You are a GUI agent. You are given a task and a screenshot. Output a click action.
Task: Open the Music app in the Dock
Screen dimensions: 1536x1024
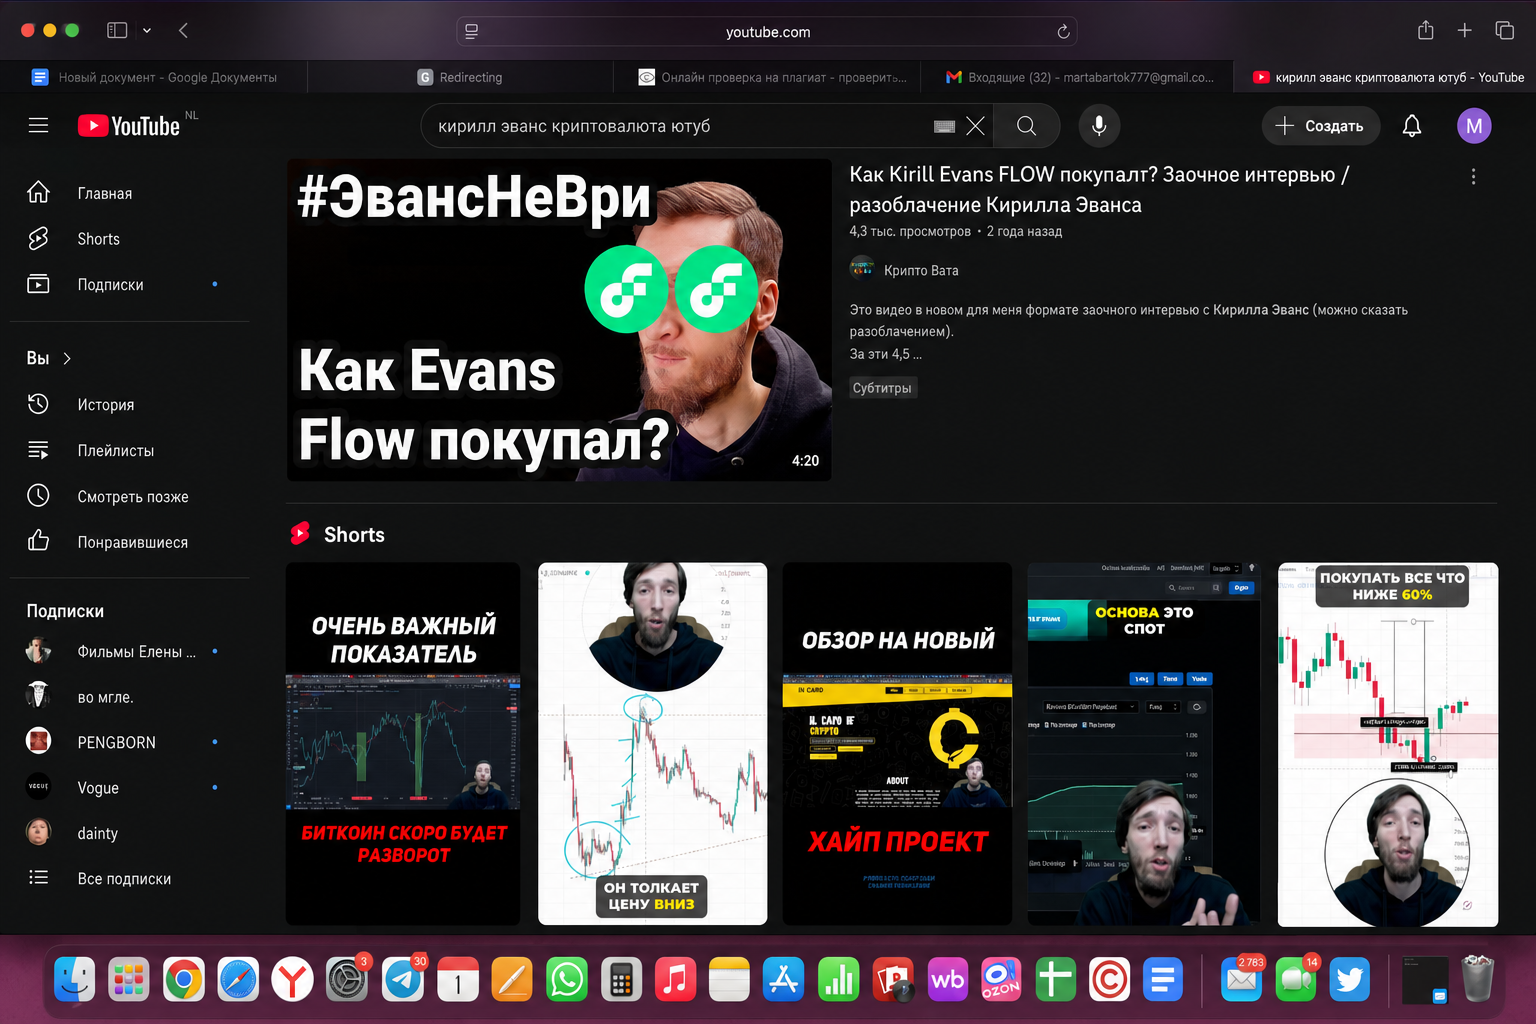tap(676, 980)
